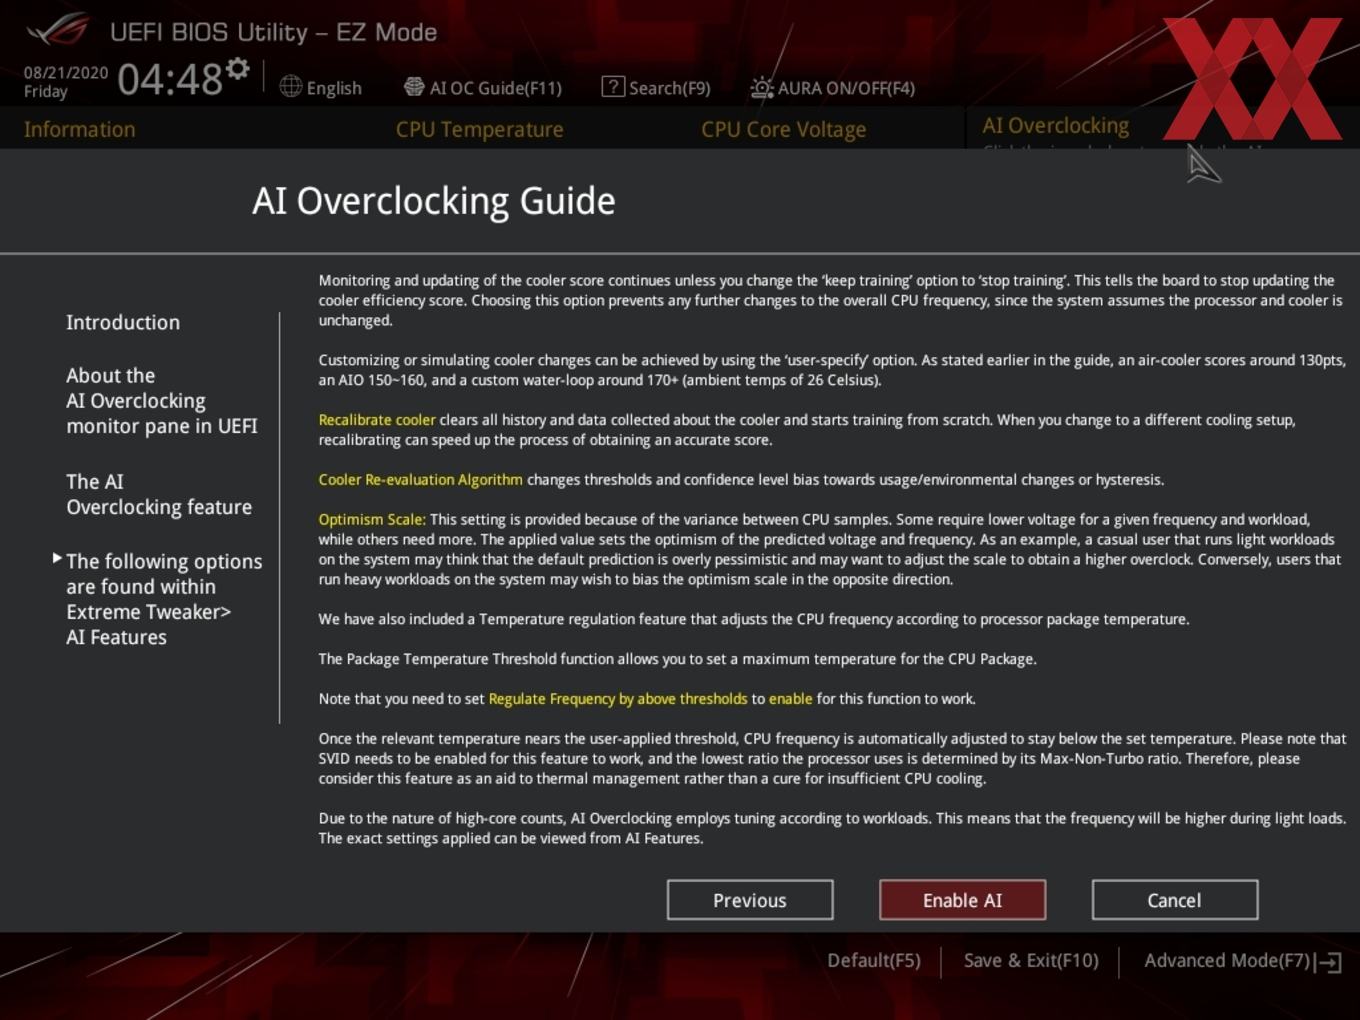
Task: Select The AI Overclocking feature section
Action: pos(159,494)
